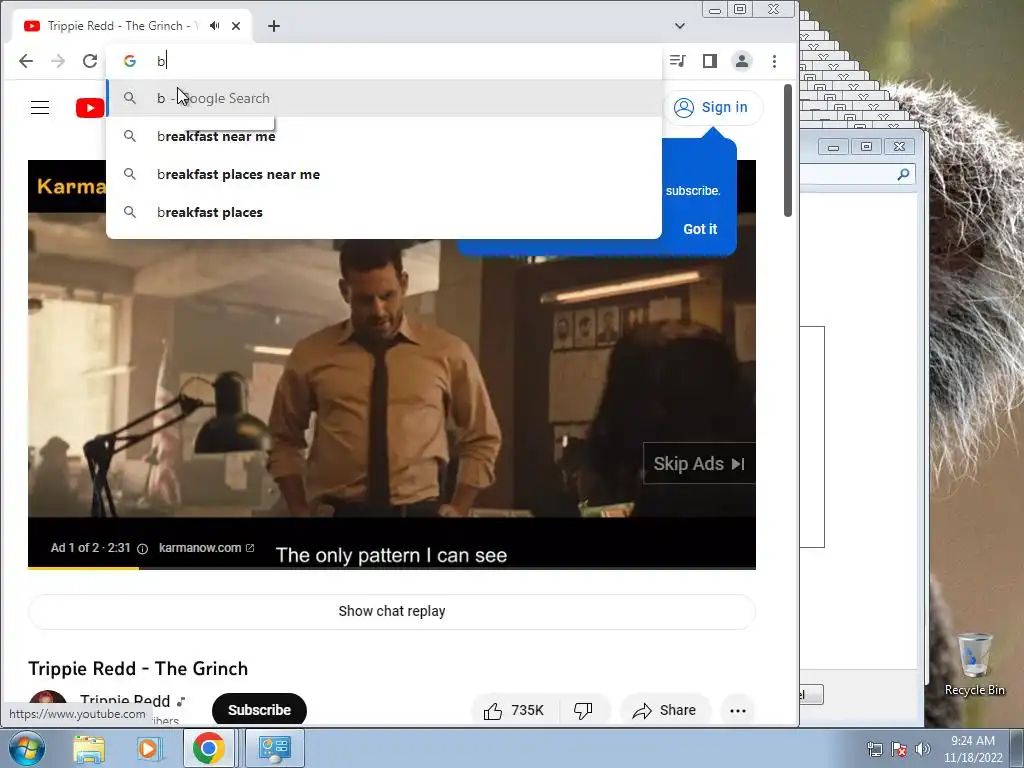1024x768 pixels.
Task: Reload the page with the refresh icon
Action: pyautogui.click(x=90, y=61)
